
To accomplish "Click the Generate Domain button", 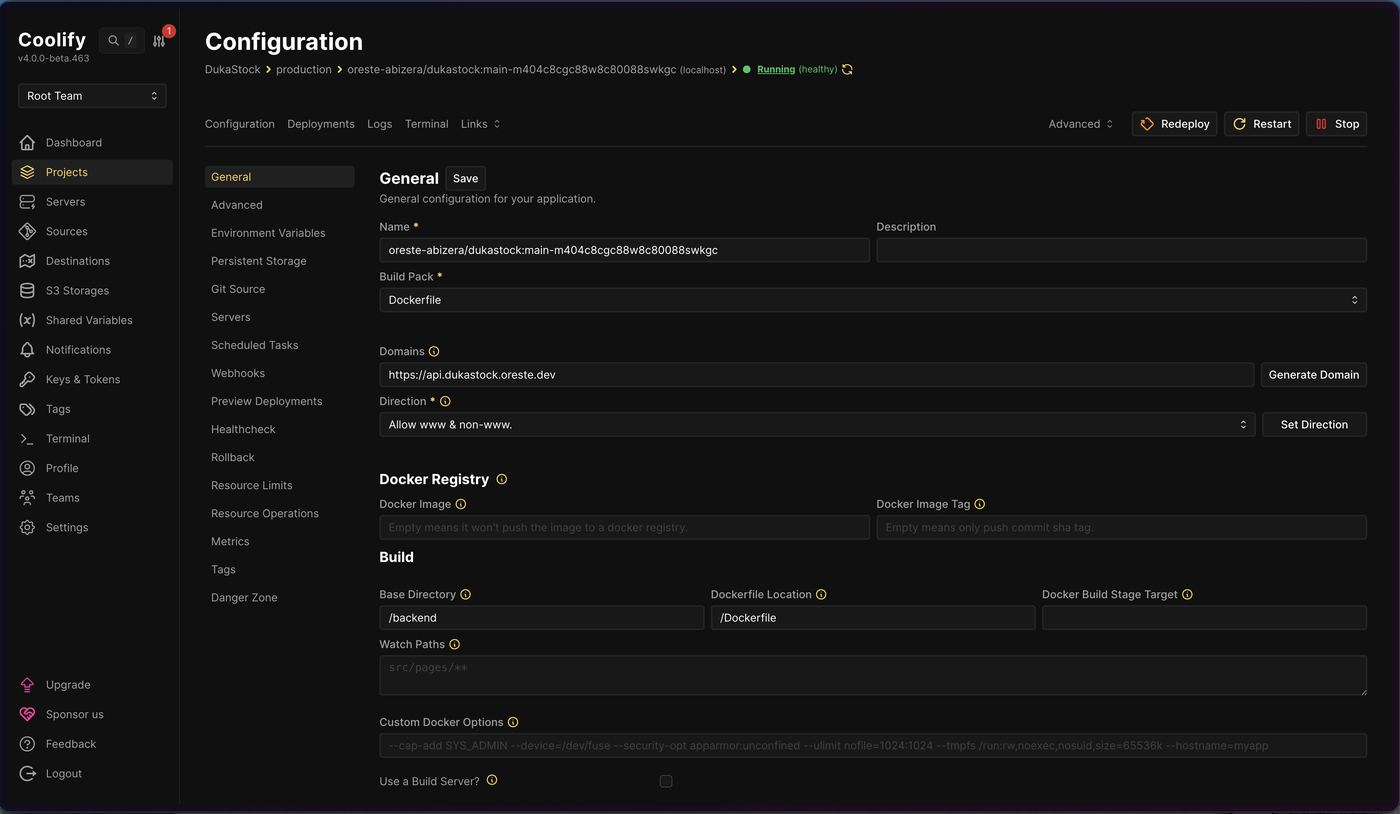I will 1313,375.
